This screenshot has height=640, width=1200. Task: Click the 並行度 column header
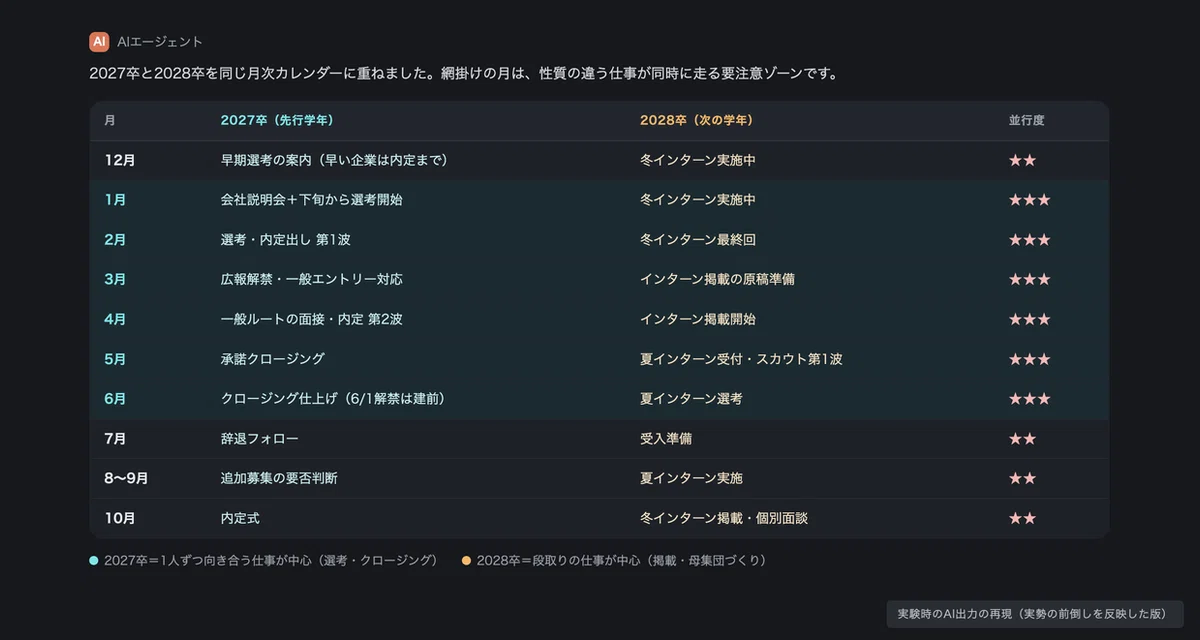pos(1026,120)
